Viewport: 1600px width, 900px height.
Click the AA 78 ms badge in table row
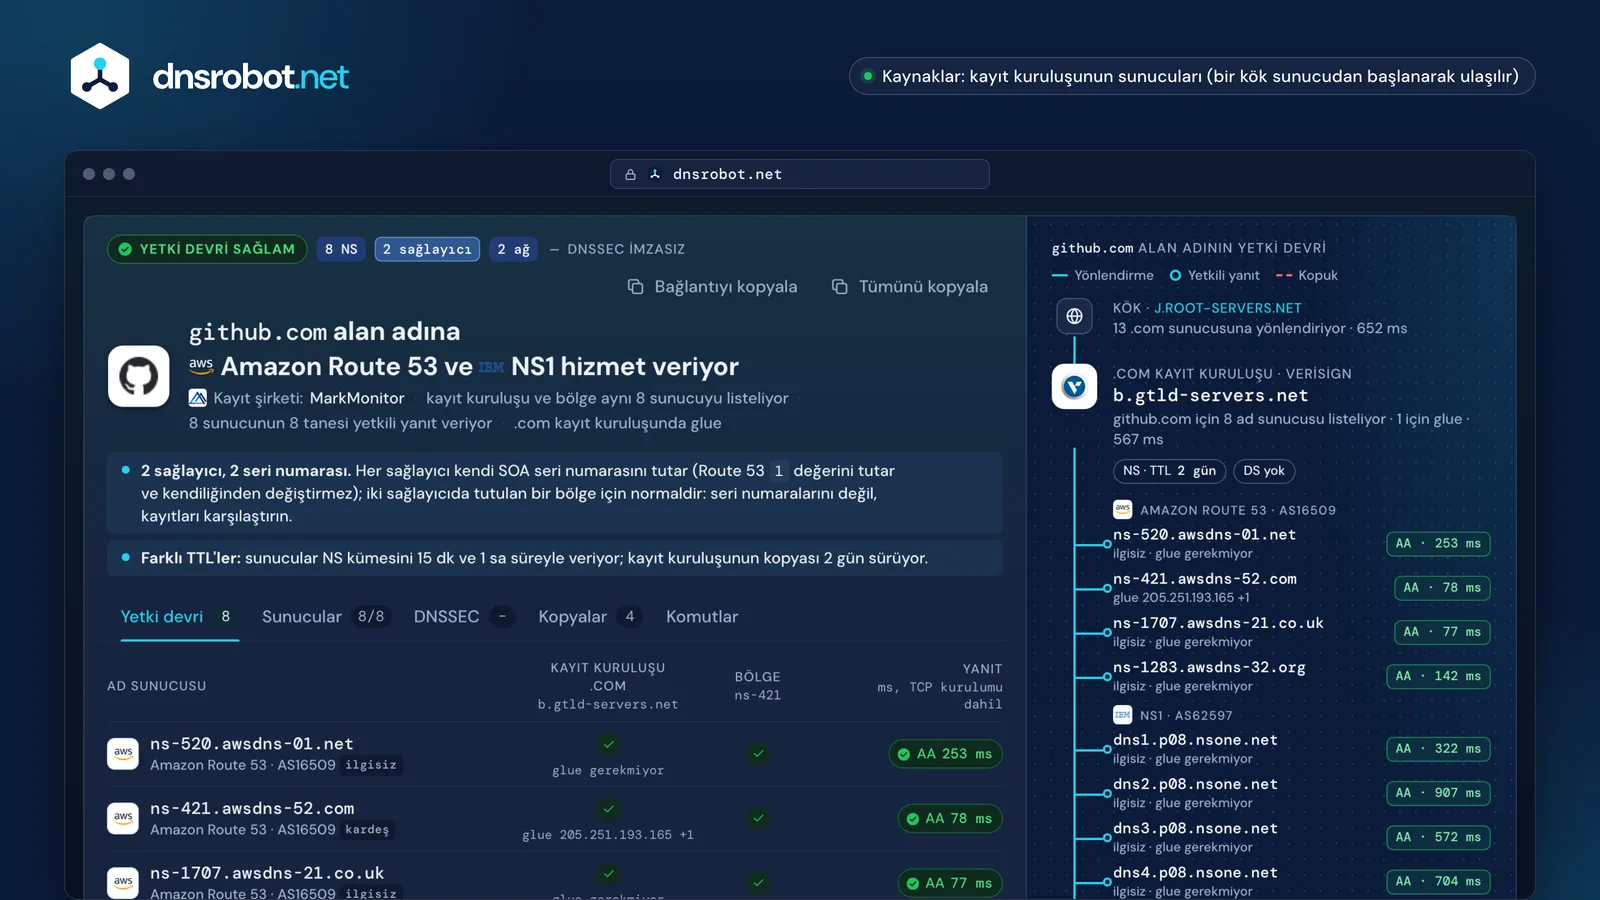tap(950, 819)
